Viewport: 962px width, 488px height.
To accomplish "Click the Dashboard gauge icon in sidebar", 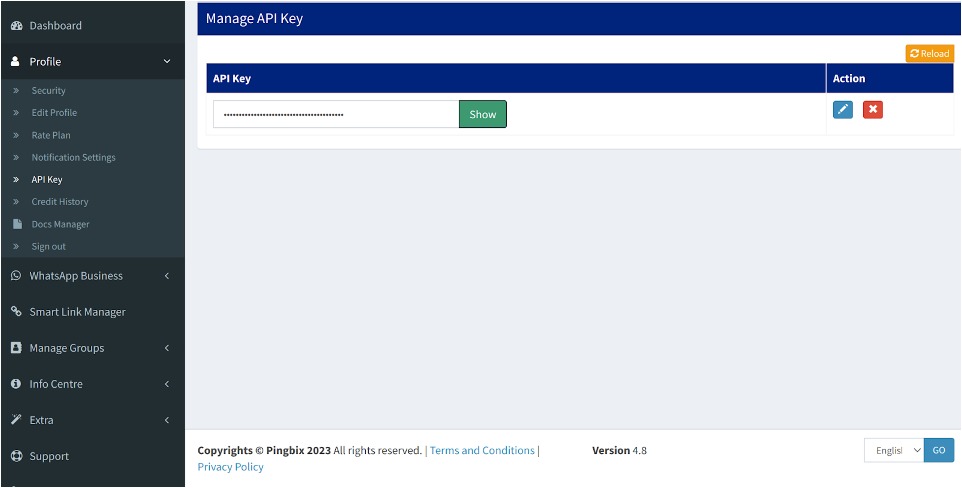I will pyautogui.click(x=16, y=26).
